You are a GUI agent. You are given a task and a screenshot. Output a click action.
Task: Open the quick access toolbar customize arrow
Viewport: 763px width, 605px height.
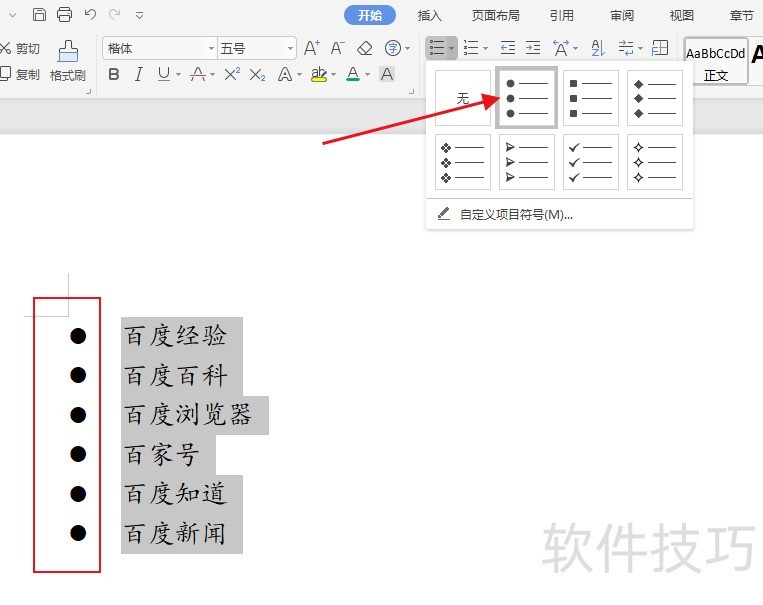139,16
